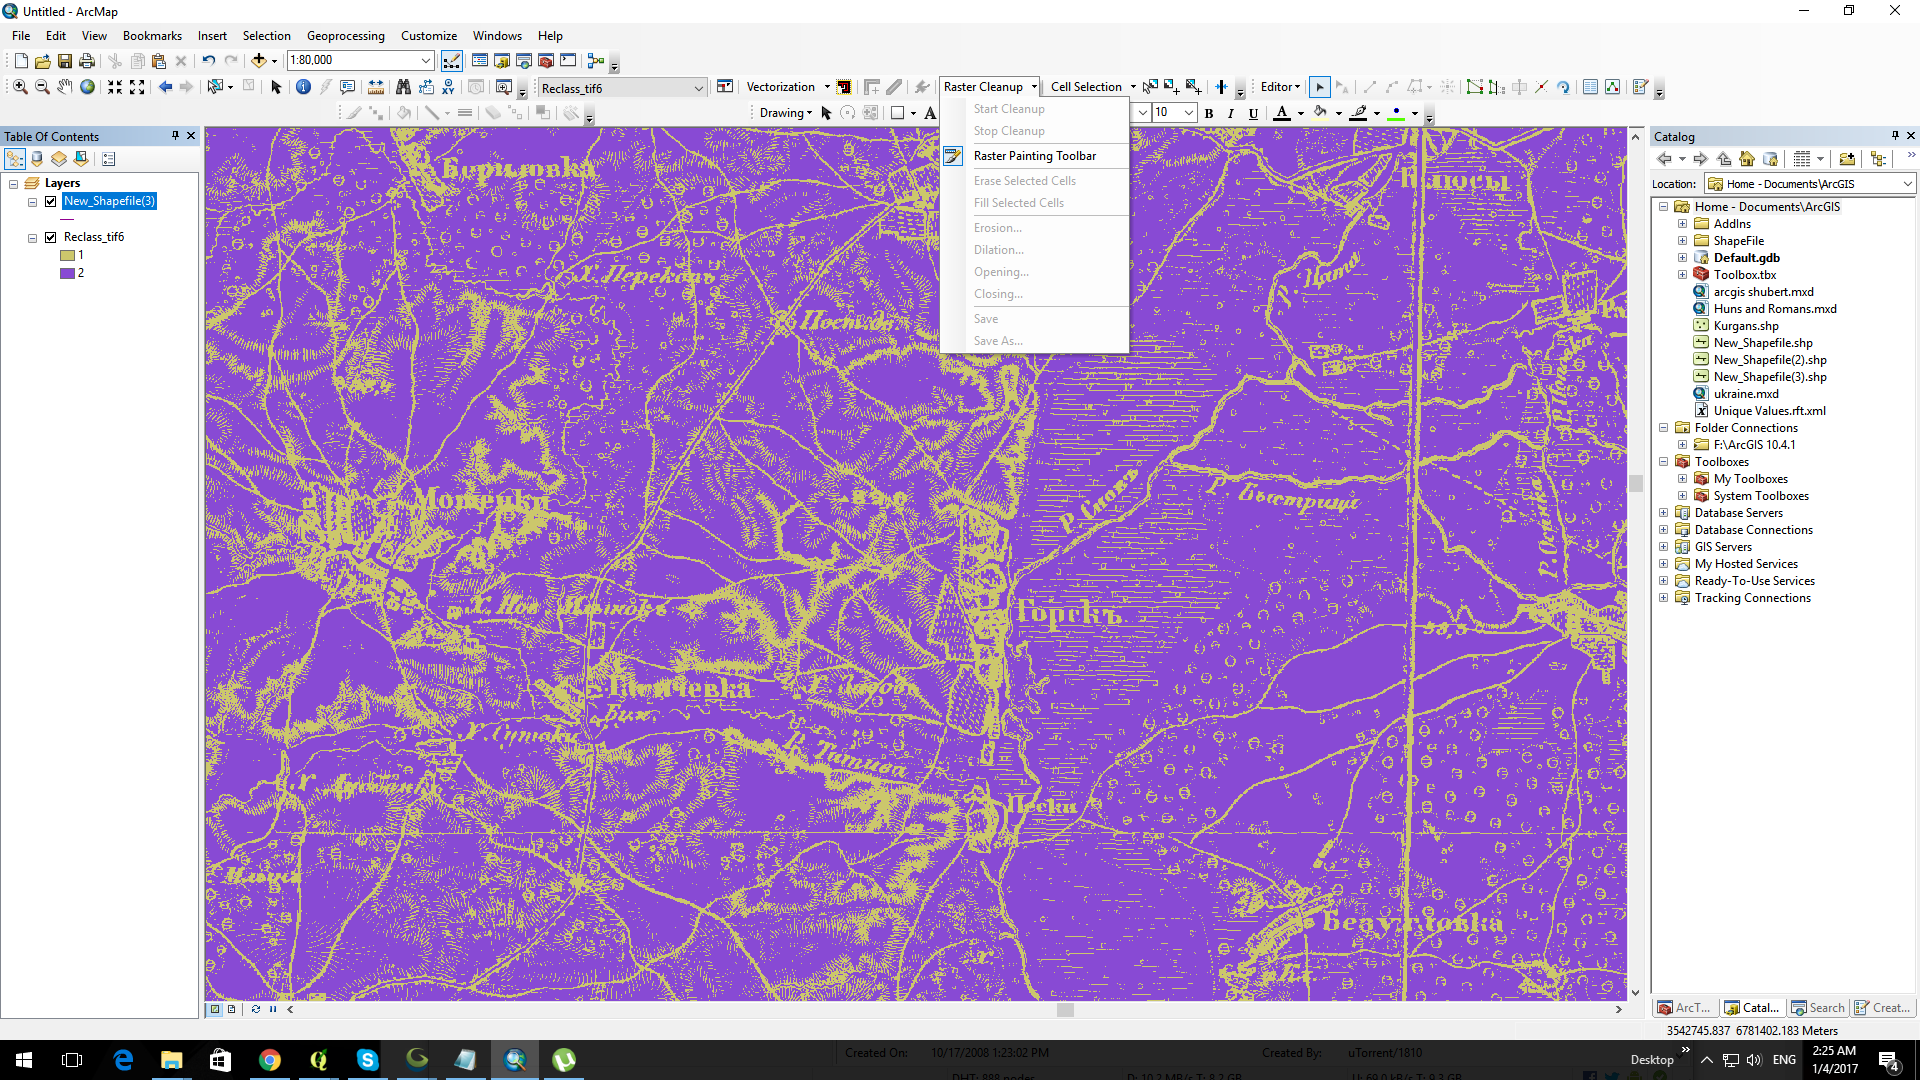This screenshot has width=1920, height=1080.
Task: Click the Identify tool icon
Action: [303, 87]
